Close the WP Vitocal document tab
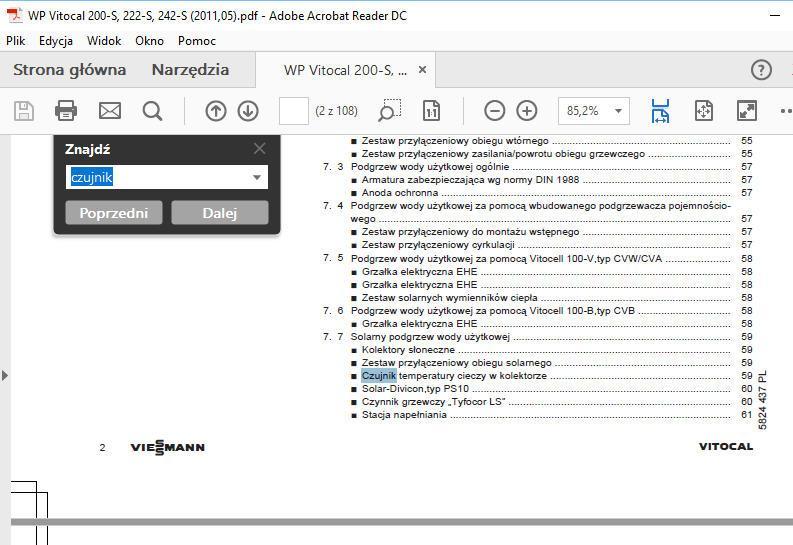The width and height of the screenshot is (793, 545). [x=422, y=70]
